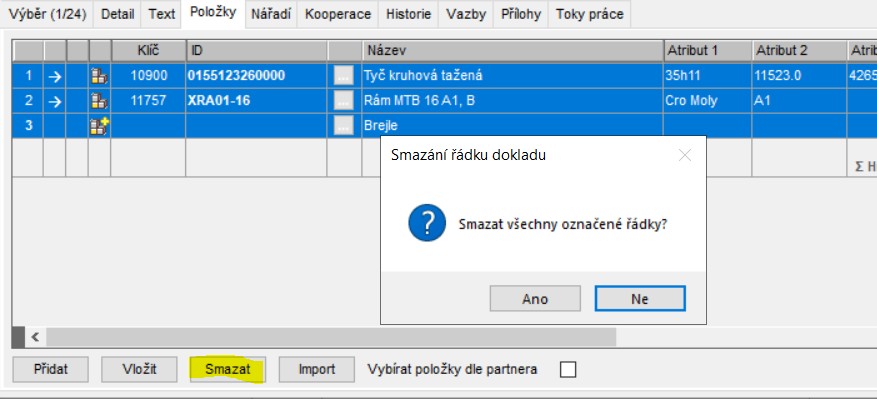Viewport: 877px width, 399px height.
Task: Switch to the Detail tab
Action: pyautogui.click(x=117, y=14)
